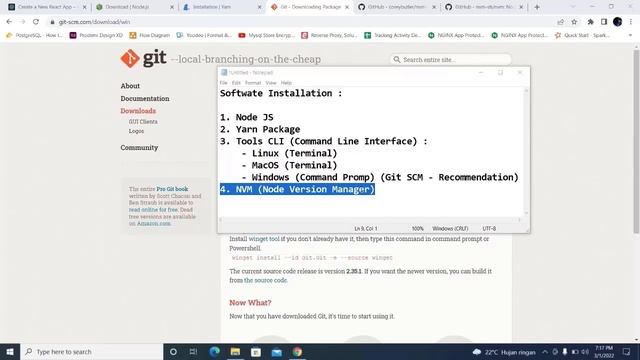Click Chrome's forward arrow
The width and height of the screenshot is (640, 360).
tap(22, 22)
